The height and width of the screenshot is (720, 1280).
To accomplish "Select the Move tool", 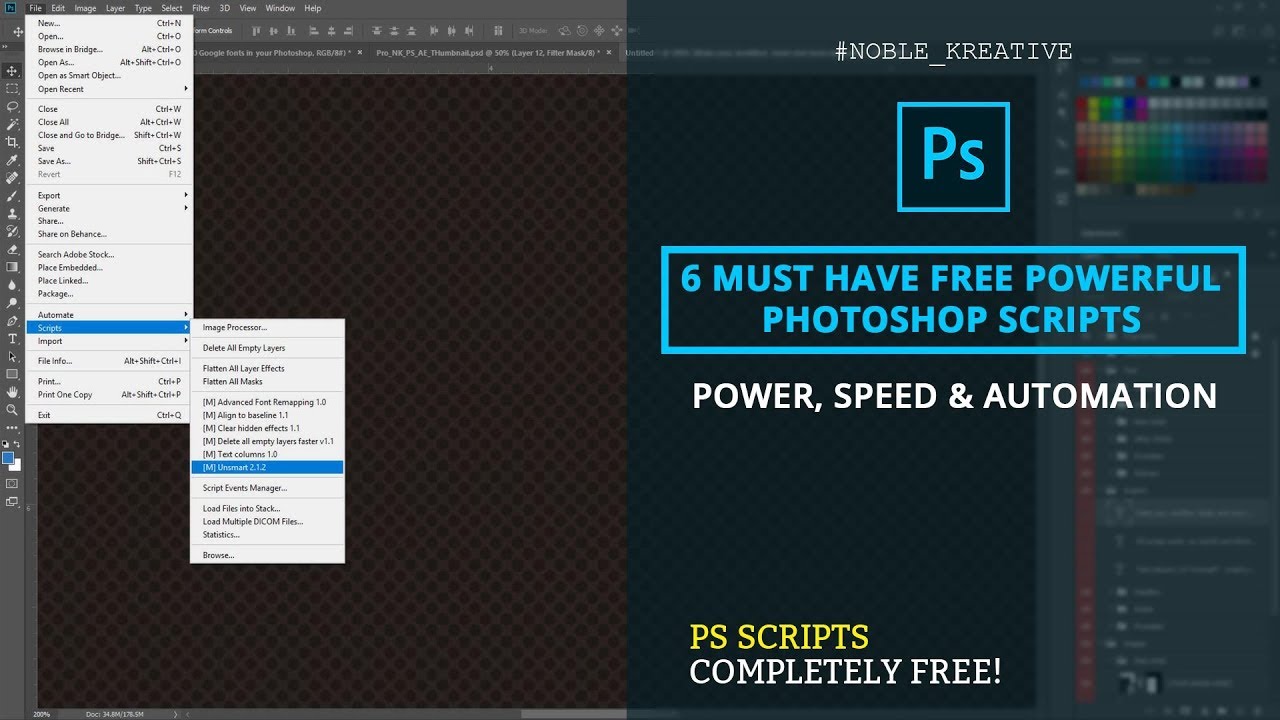I will tap(12, 71).
